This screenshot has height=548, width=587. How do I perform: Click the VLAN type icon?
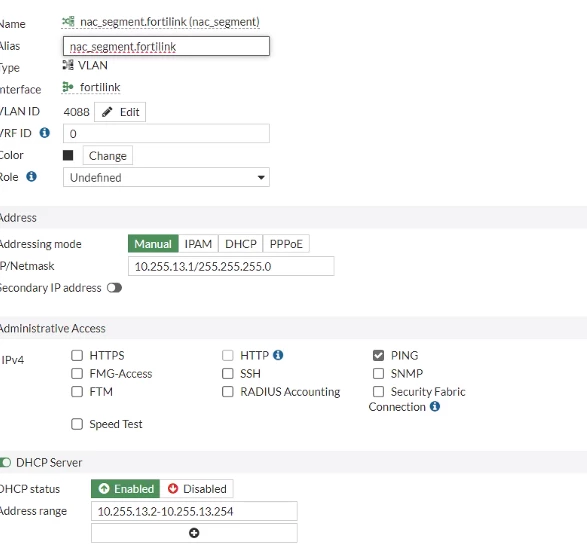pyautogui.click(x=68, y=65)
